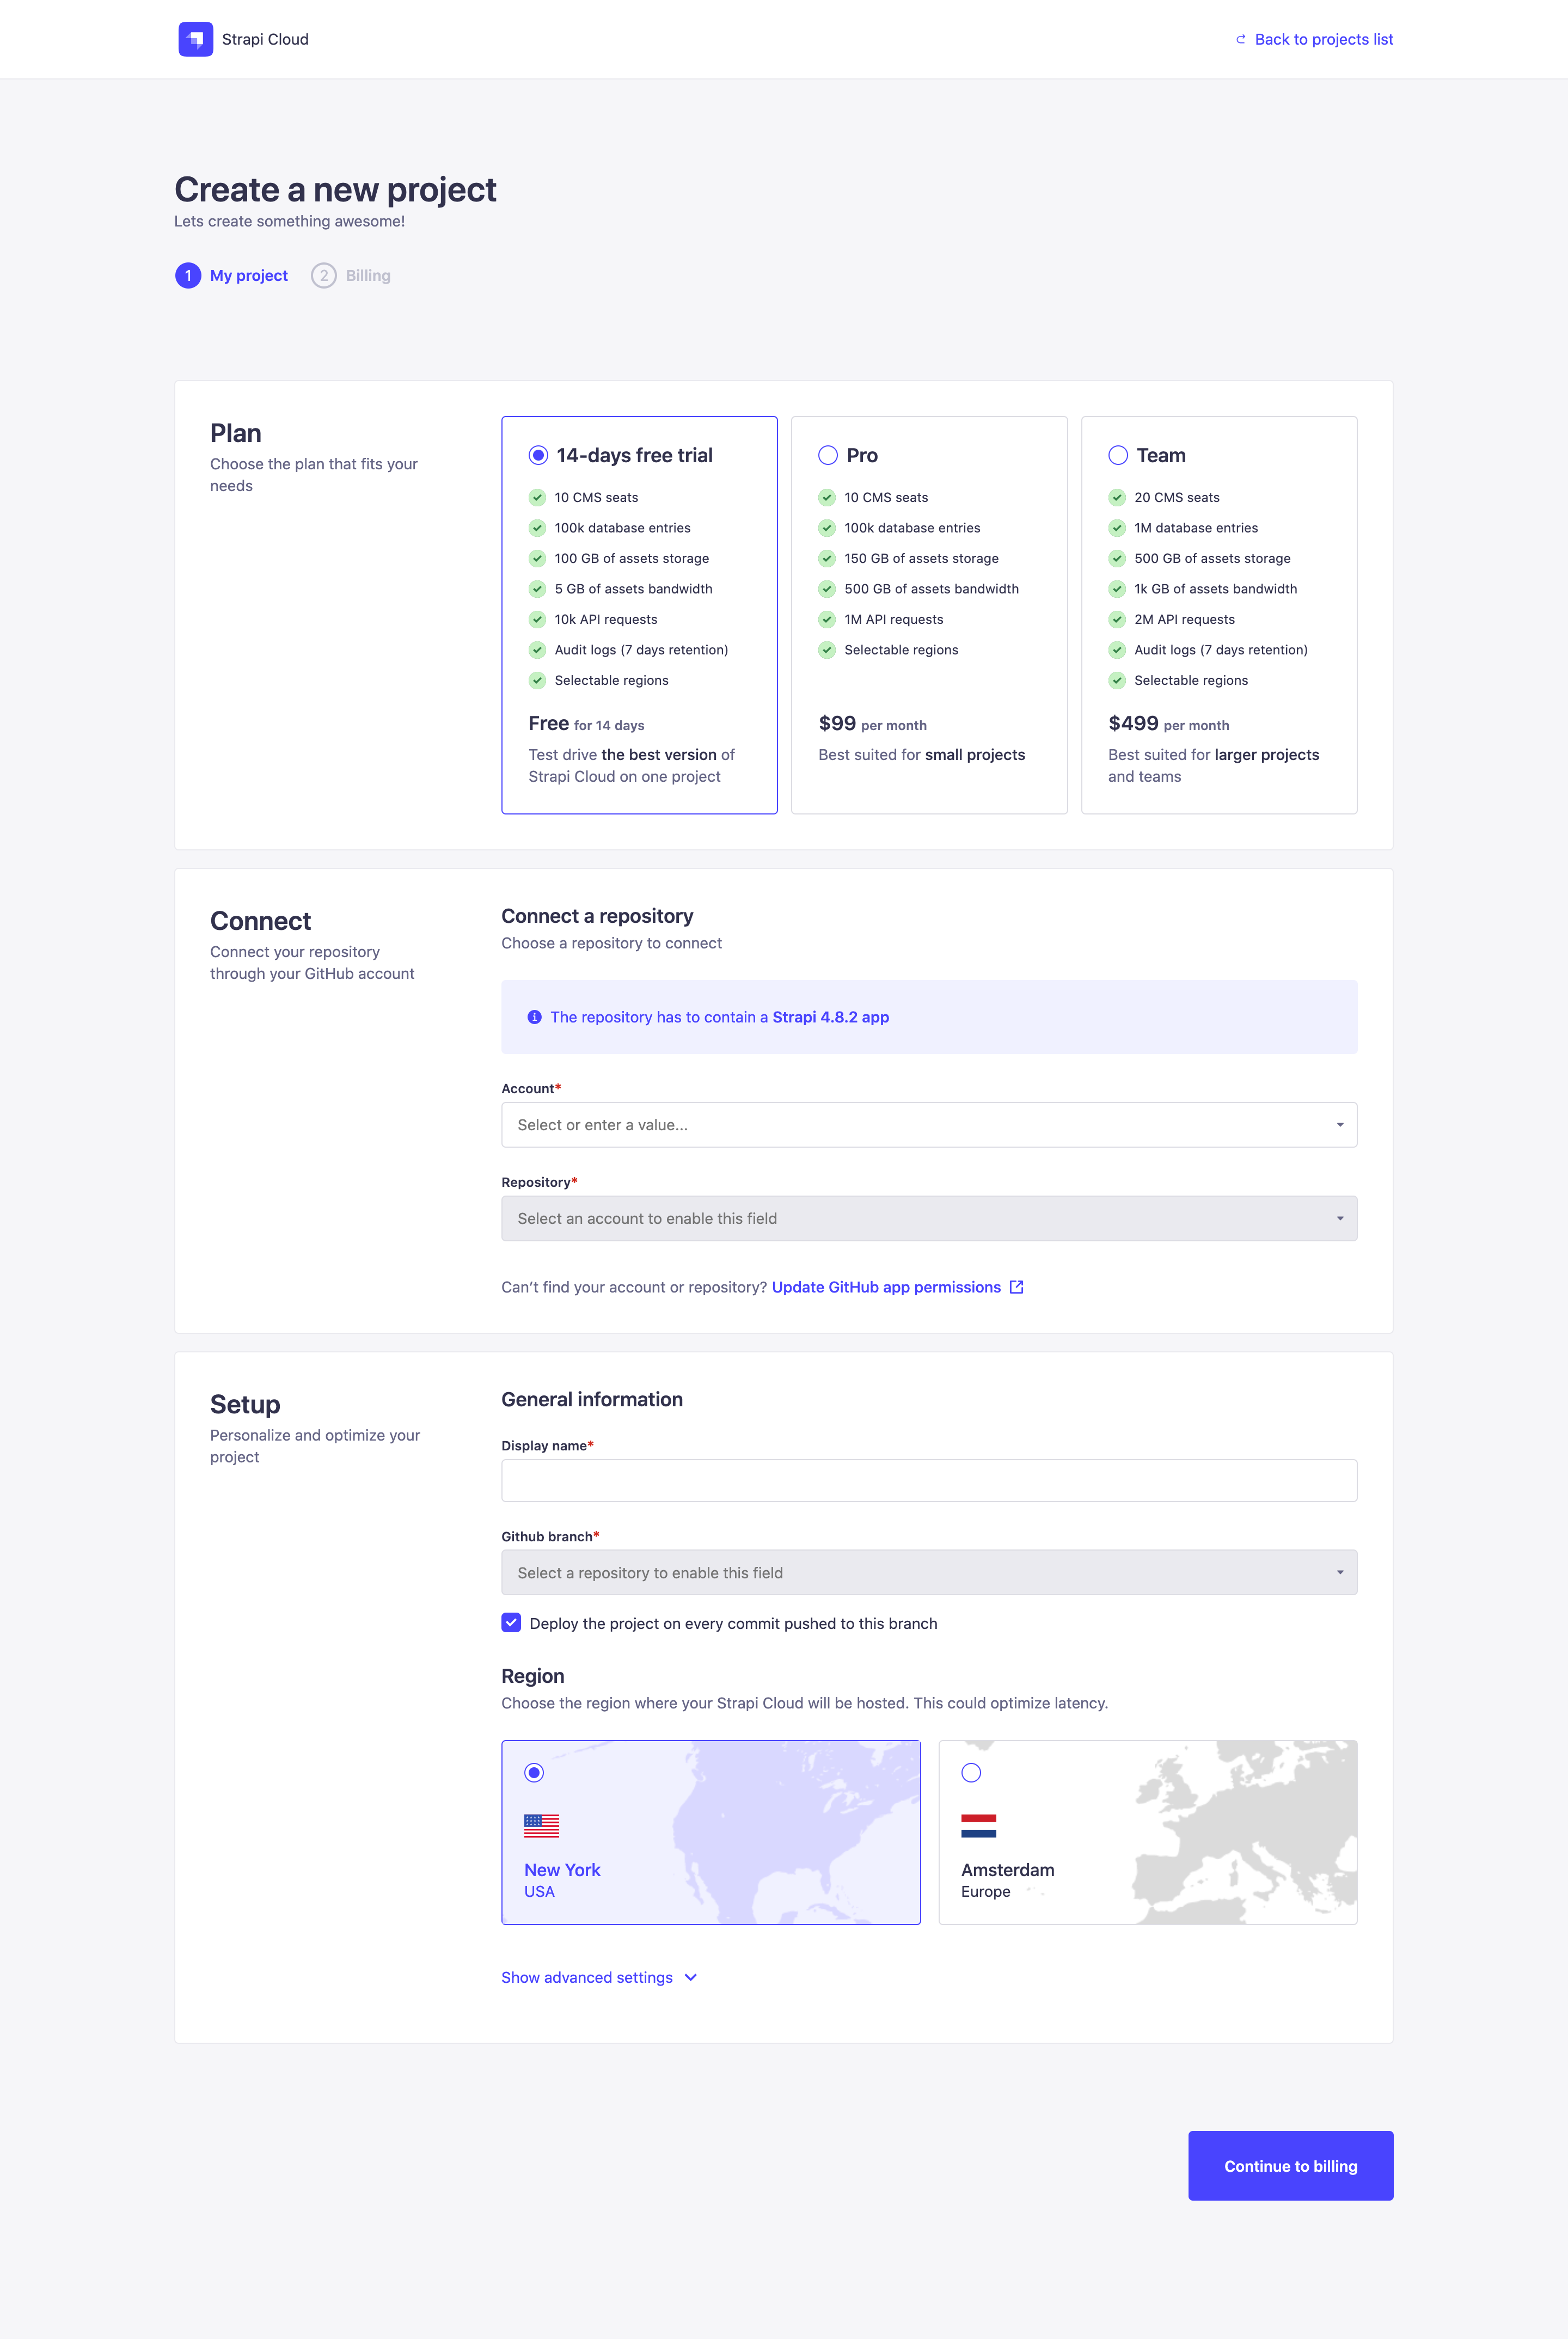Choose the New York region radio
The image size is (1568, 2340).
pos(534,1772)
